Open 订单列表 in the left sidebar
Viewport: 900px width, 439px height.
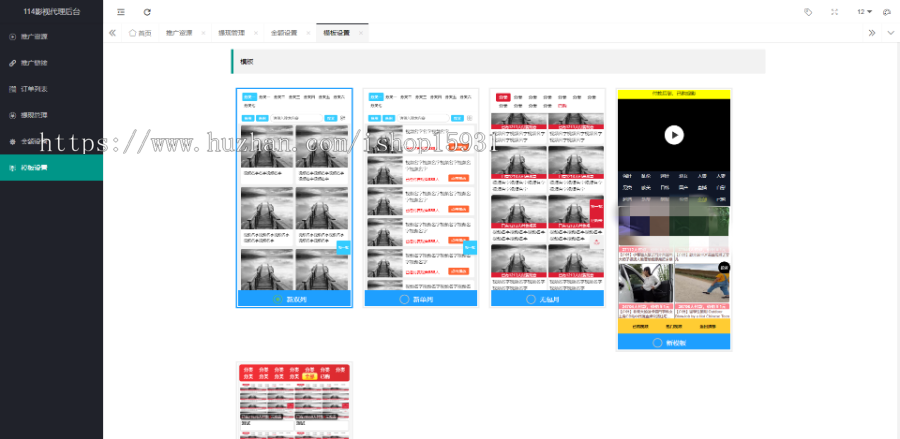[51, 89]
